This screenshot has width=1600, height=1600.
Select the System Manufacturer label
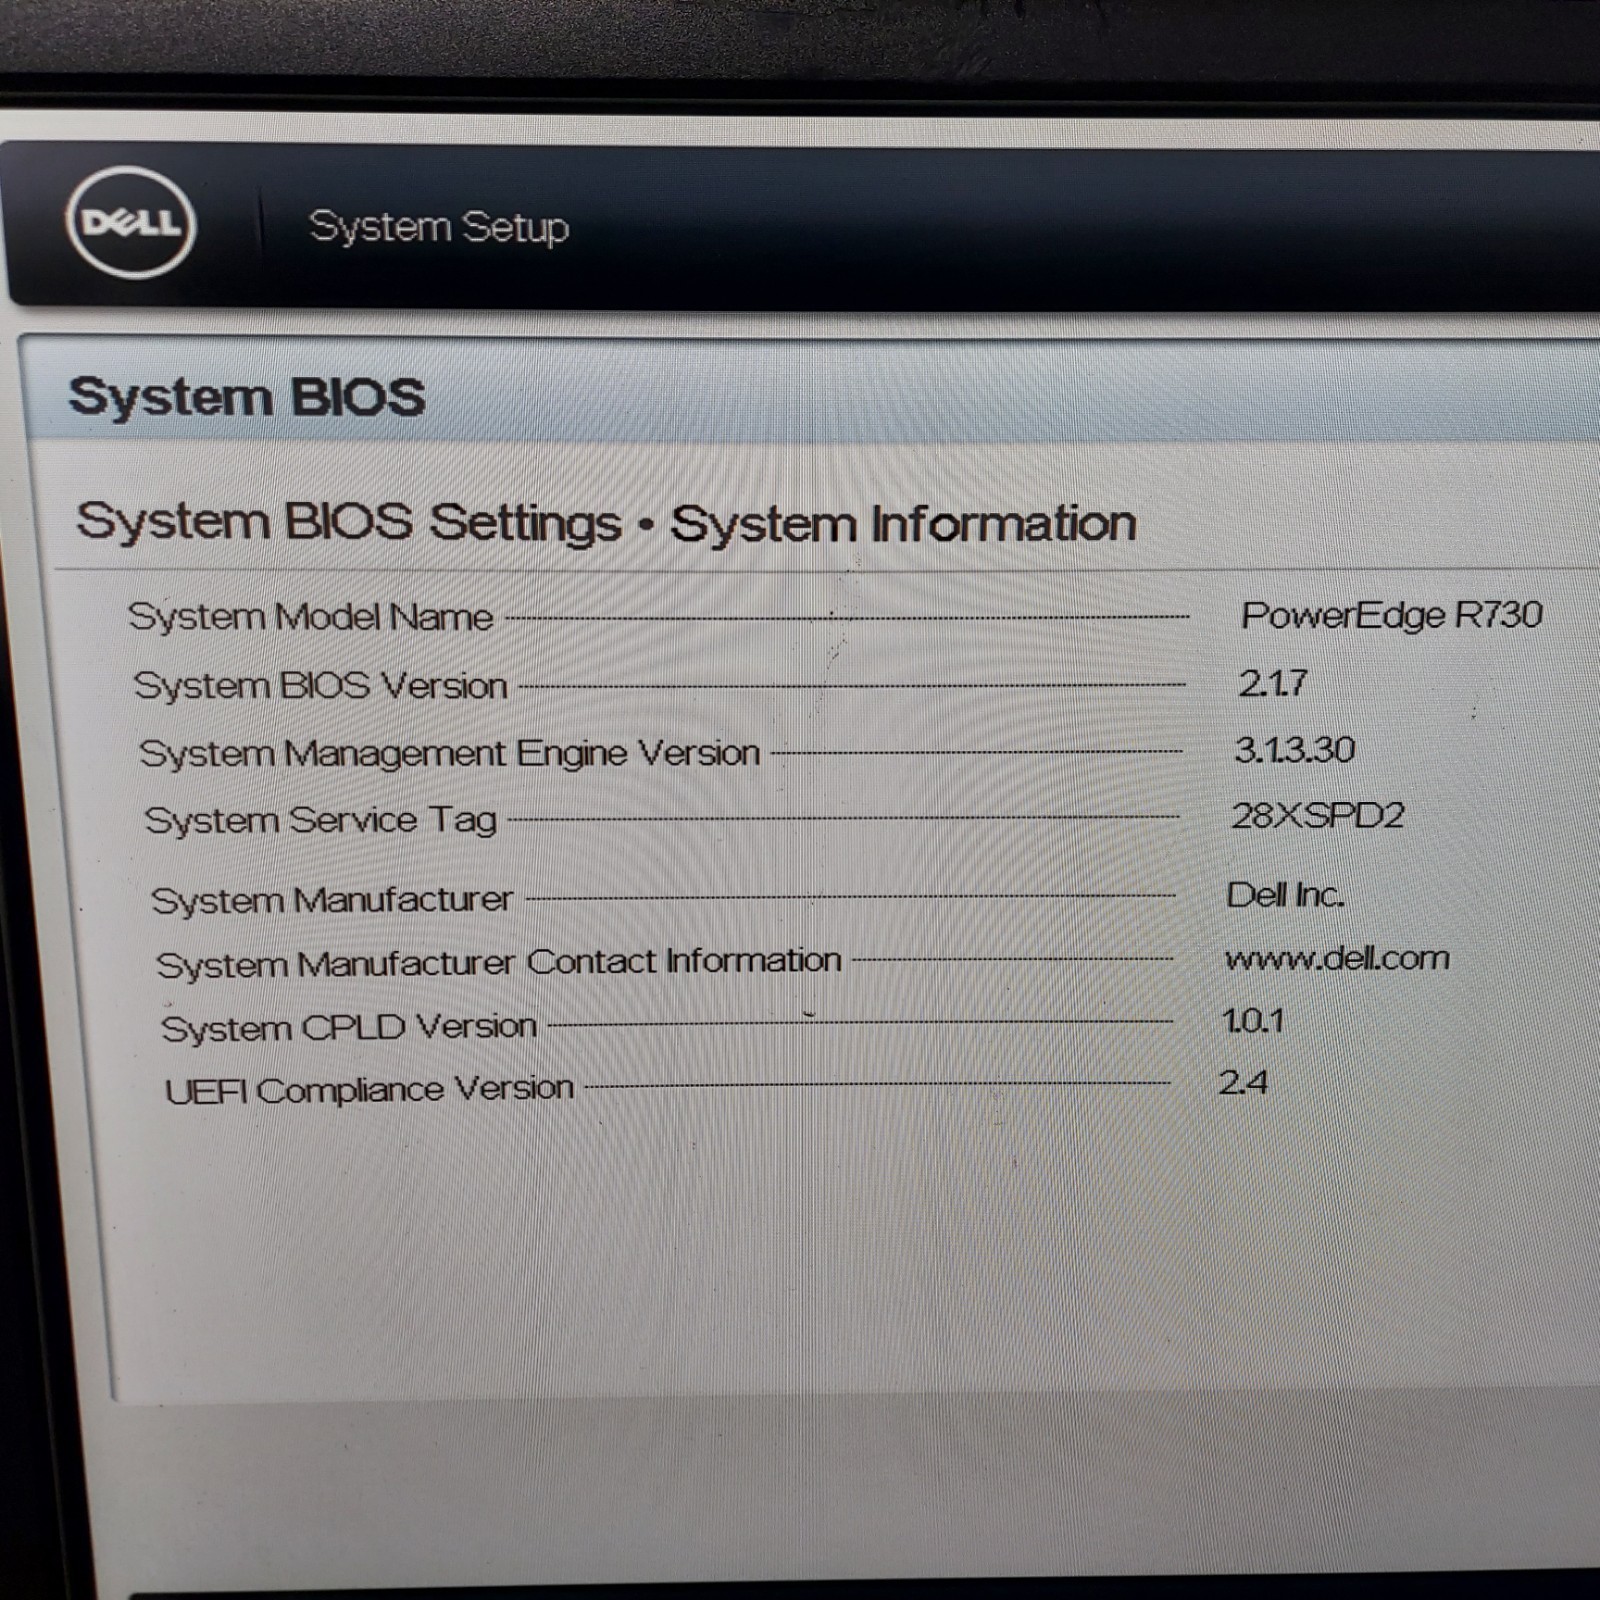[332, 900]
